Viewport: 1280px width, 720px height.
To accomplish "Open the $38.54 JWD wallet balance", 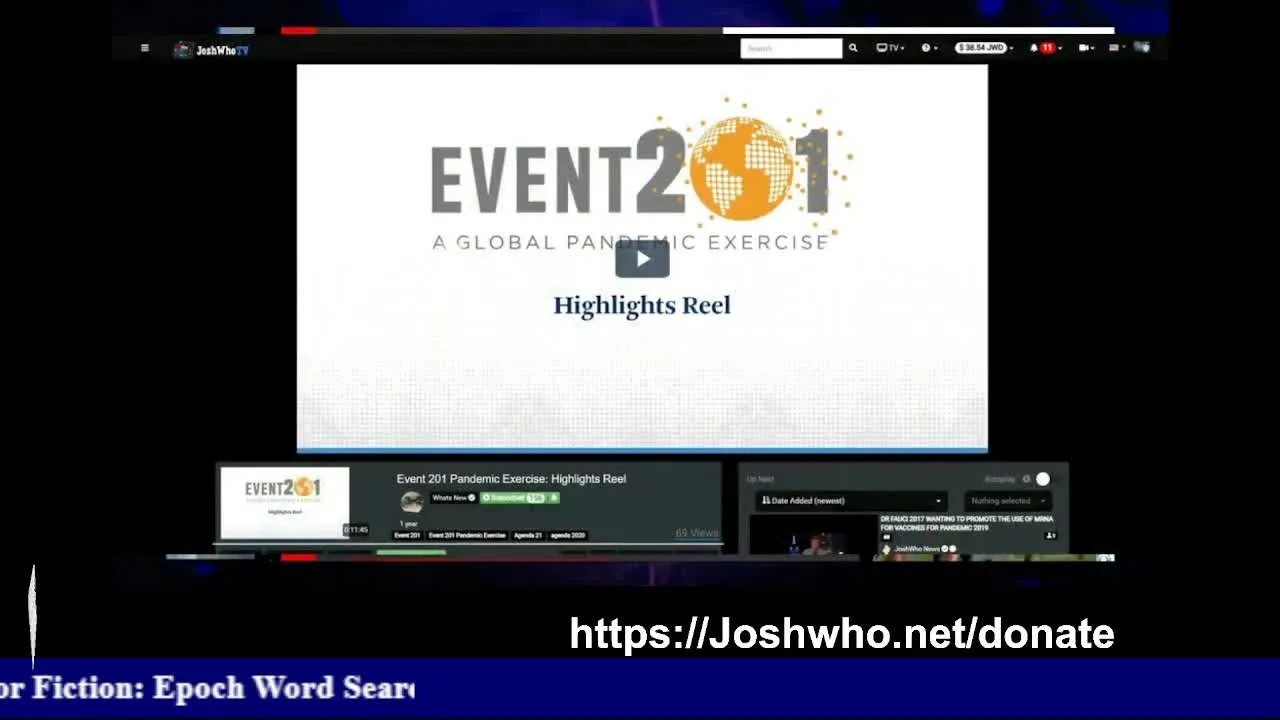I will click(983, 48).
